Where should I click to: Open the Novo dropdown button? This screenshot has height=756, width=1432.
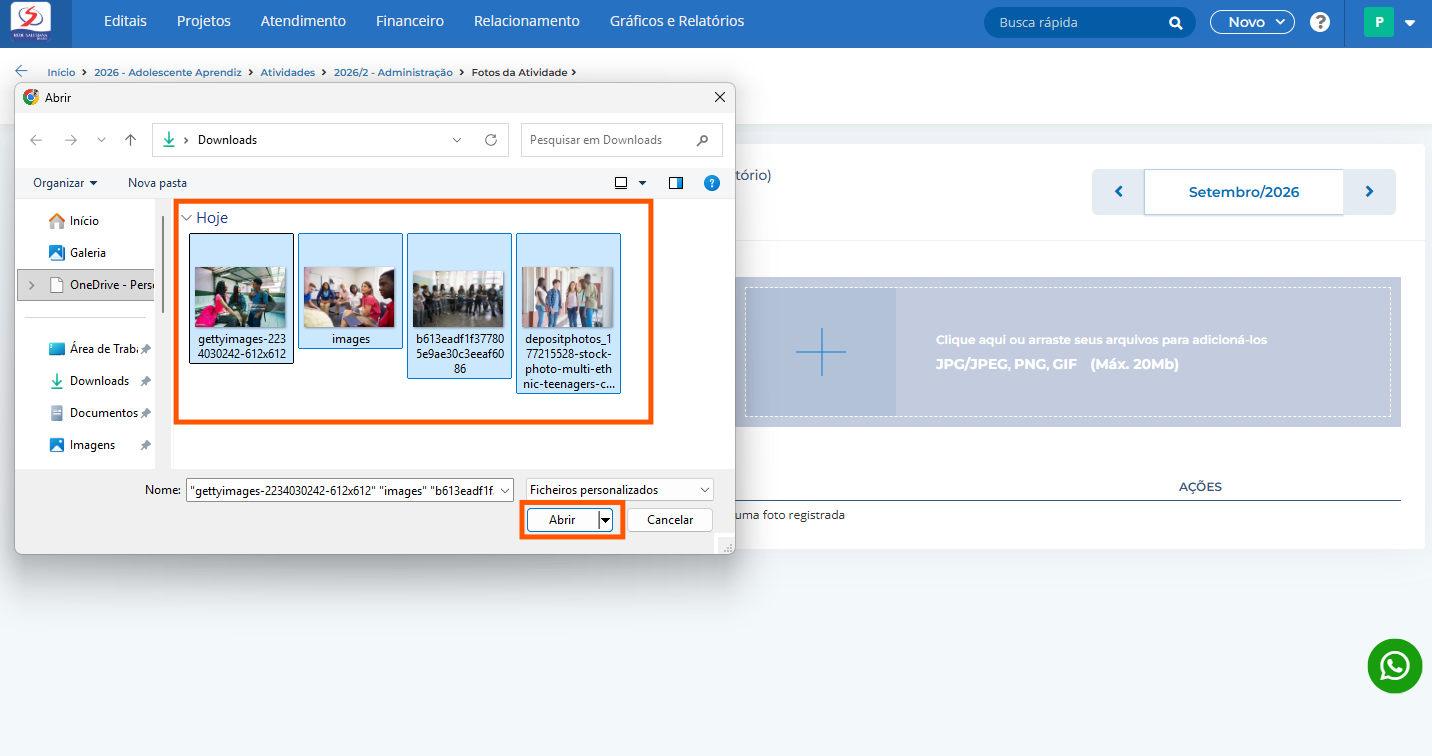pos(1252,22)
